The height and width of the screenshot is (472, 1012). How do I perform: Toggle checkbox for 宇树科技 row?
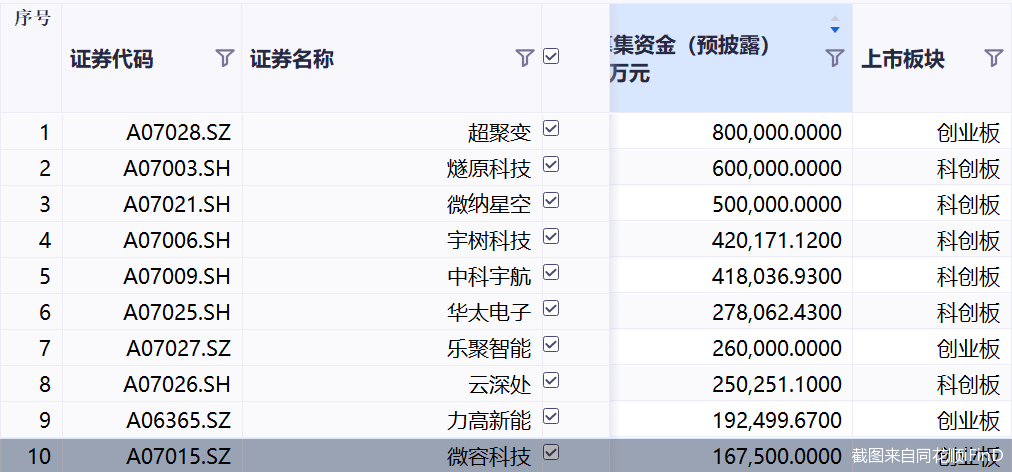[x=551, y=237]
